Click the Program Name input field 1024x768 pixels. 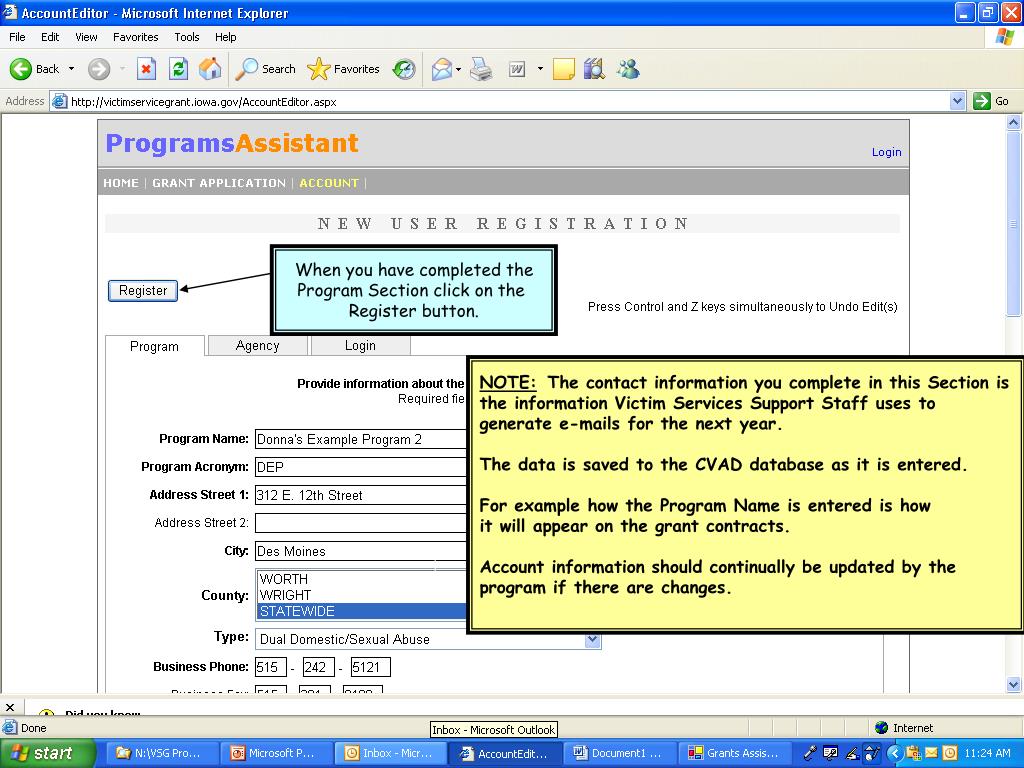(x=360, y=439)
